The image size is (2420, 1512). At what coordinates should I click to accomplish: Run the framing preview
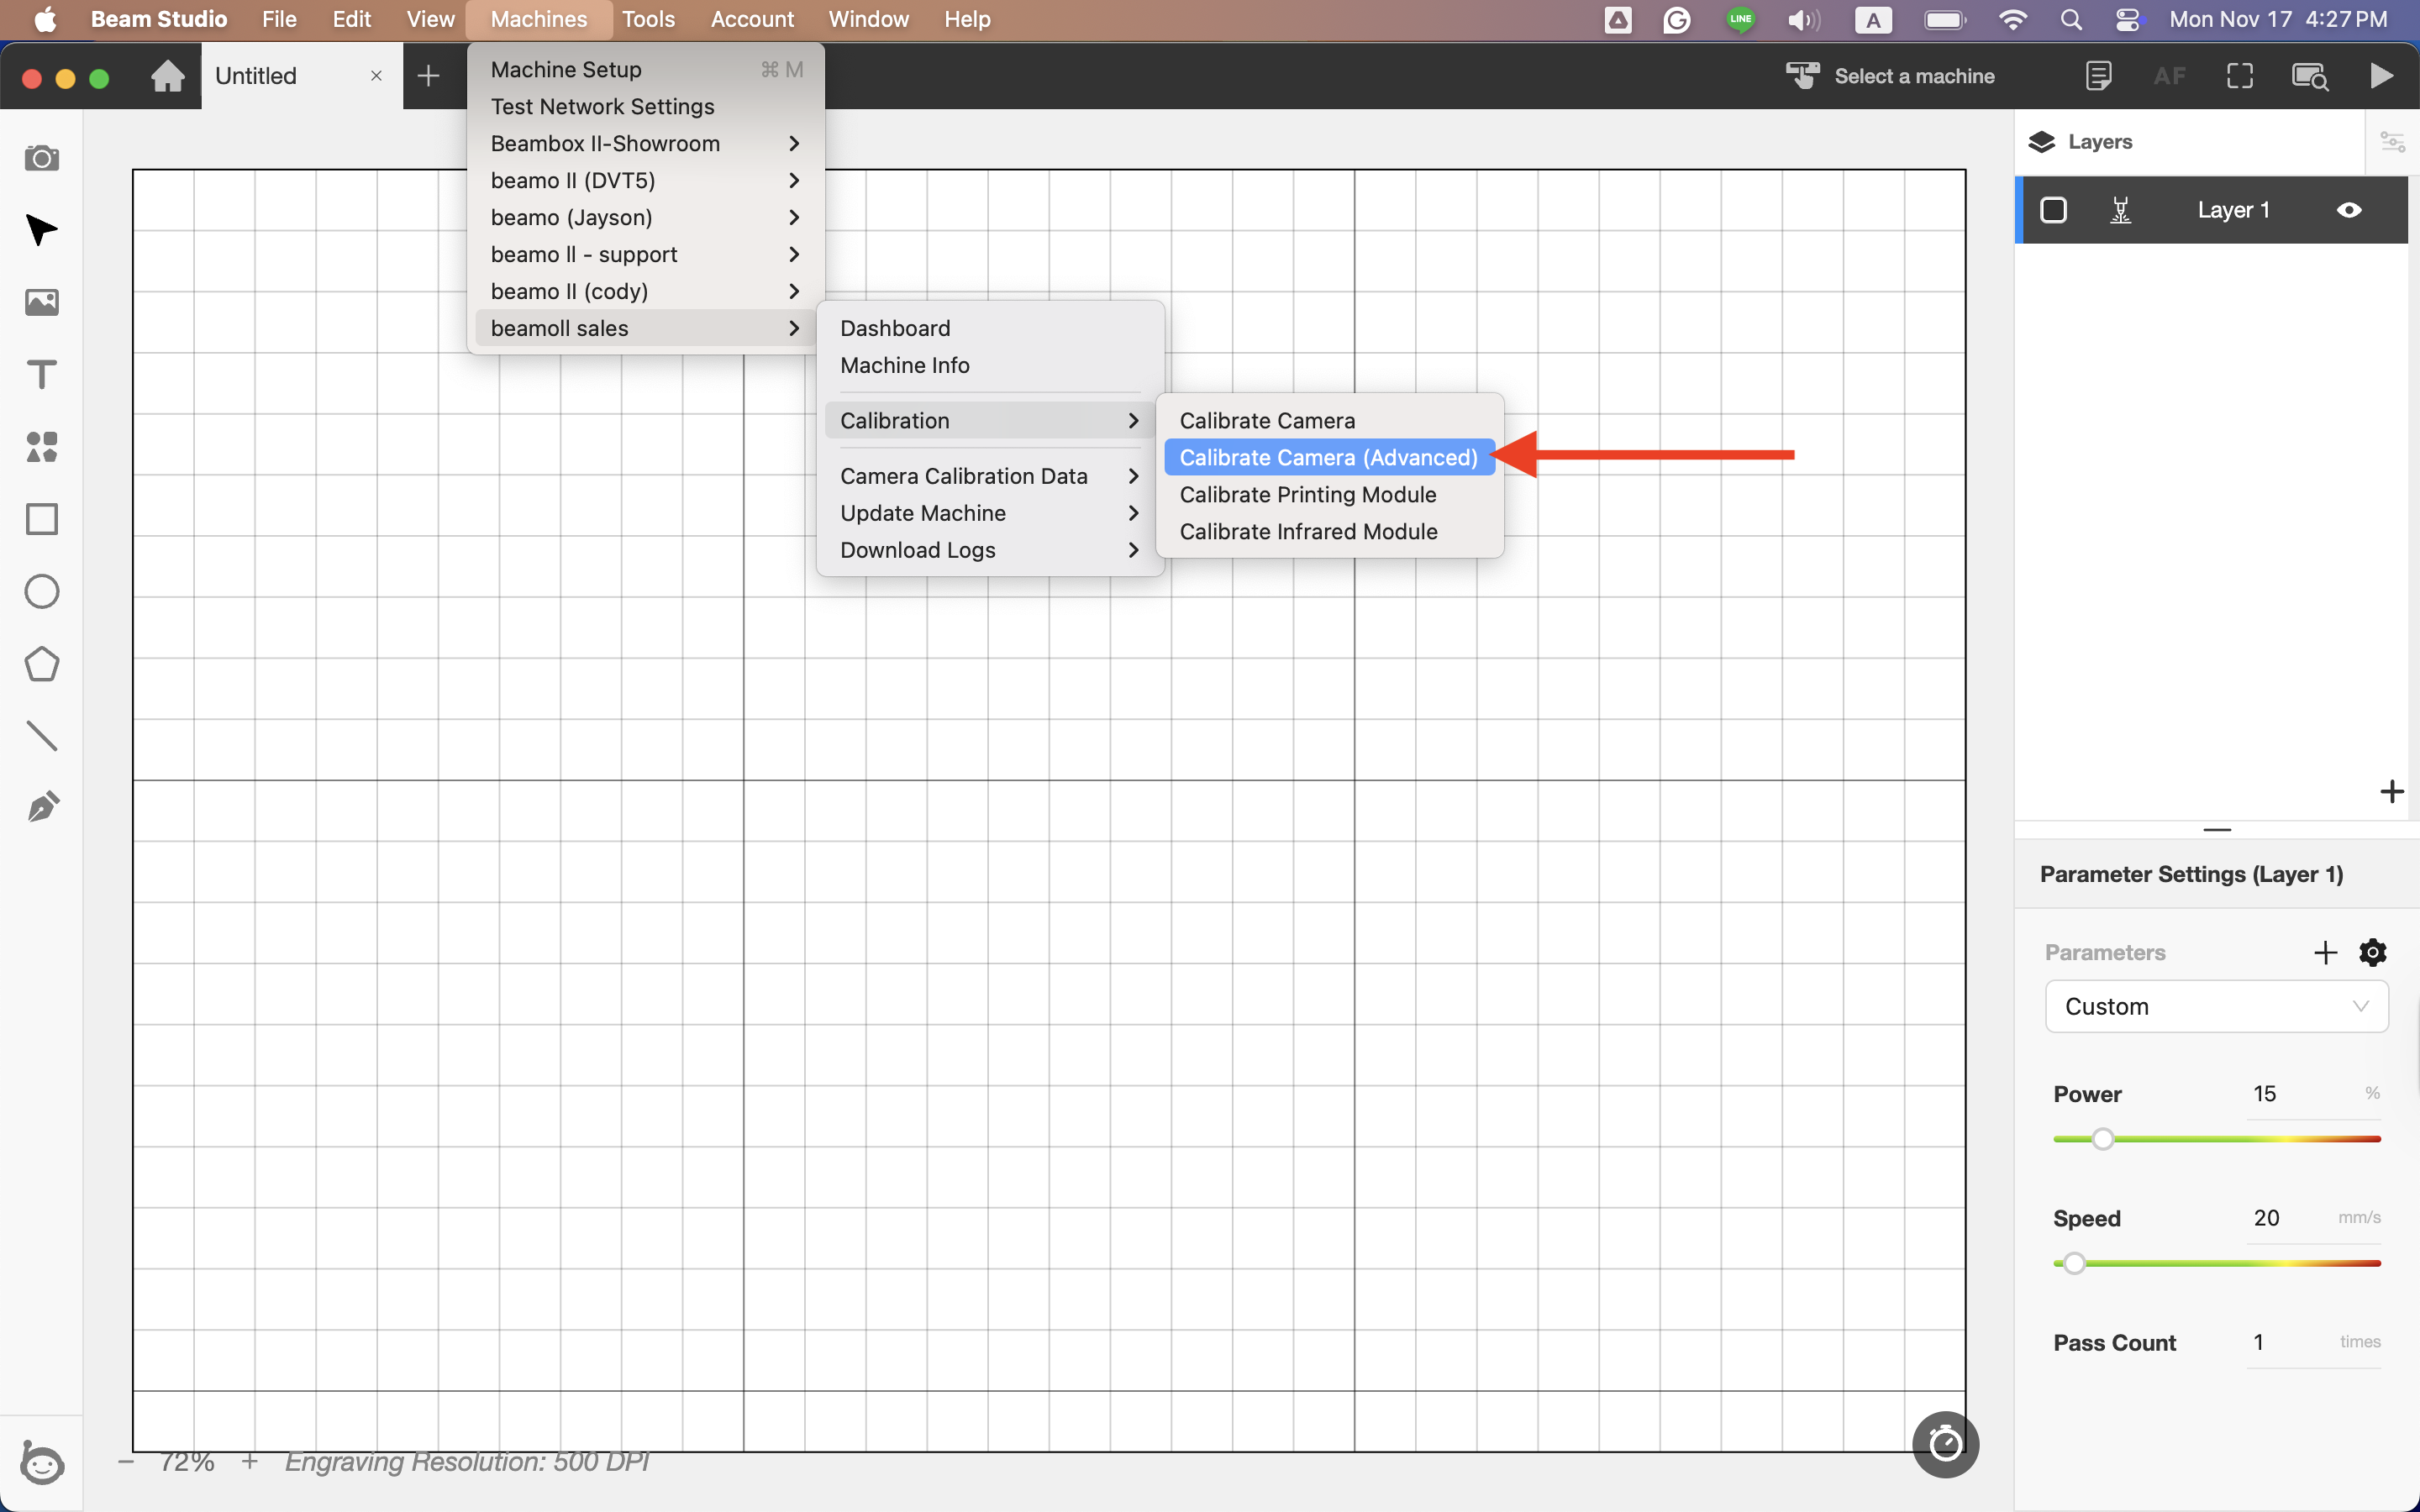pyautogui.click(x=2240, y=76)
